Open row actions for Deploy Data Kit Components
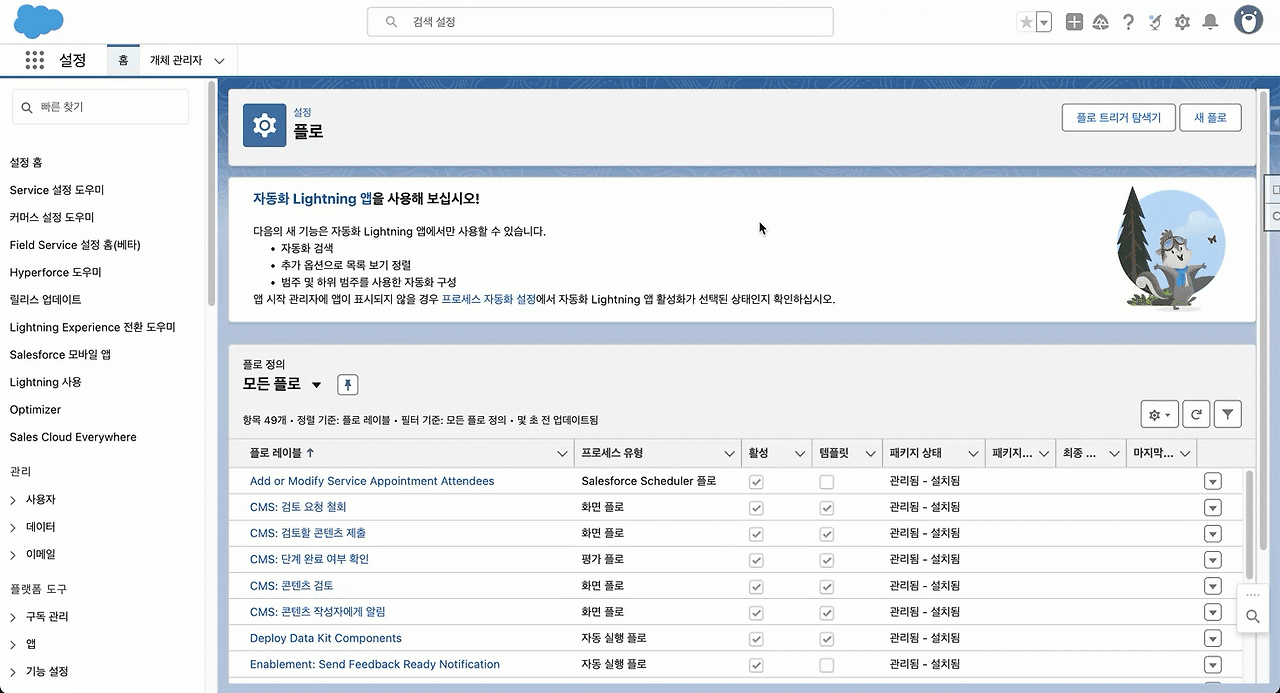1280x693 pixels. tap(1213, 639)
